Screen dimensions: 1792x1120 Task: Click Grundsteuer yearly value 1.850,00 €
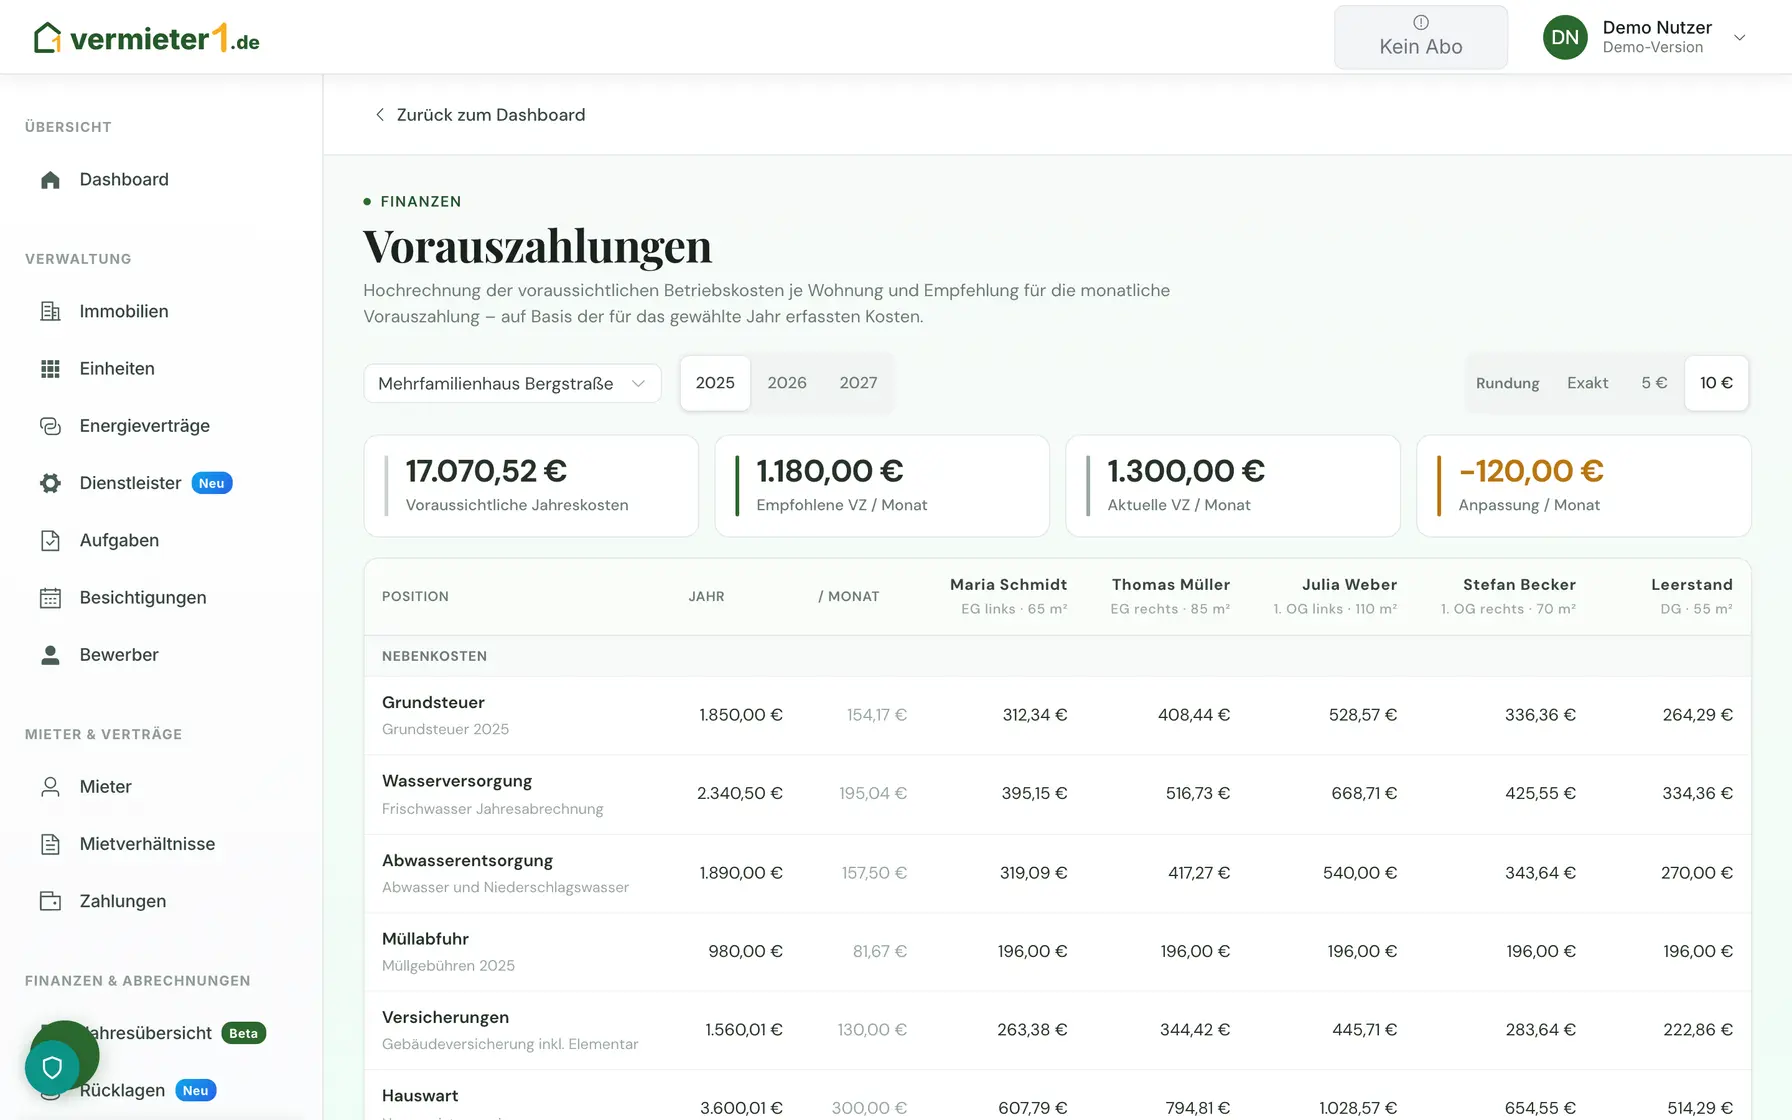[740, 715]
